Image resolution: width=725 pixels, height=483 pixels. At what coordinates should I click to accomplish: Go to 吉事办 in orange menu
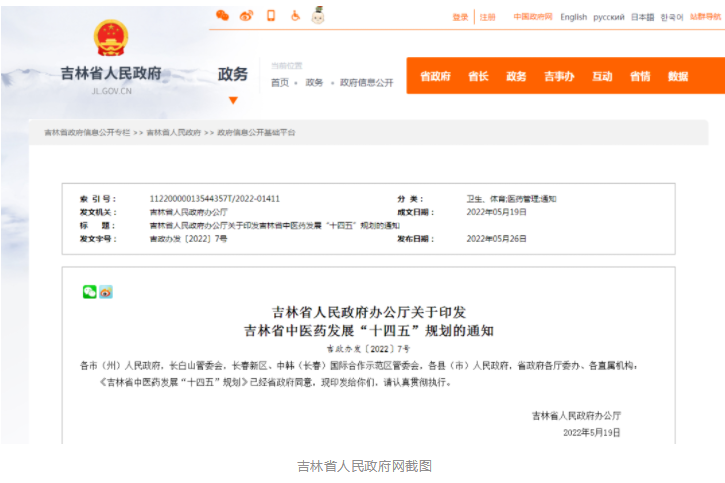pyautogui.click(x=559, y=76)
